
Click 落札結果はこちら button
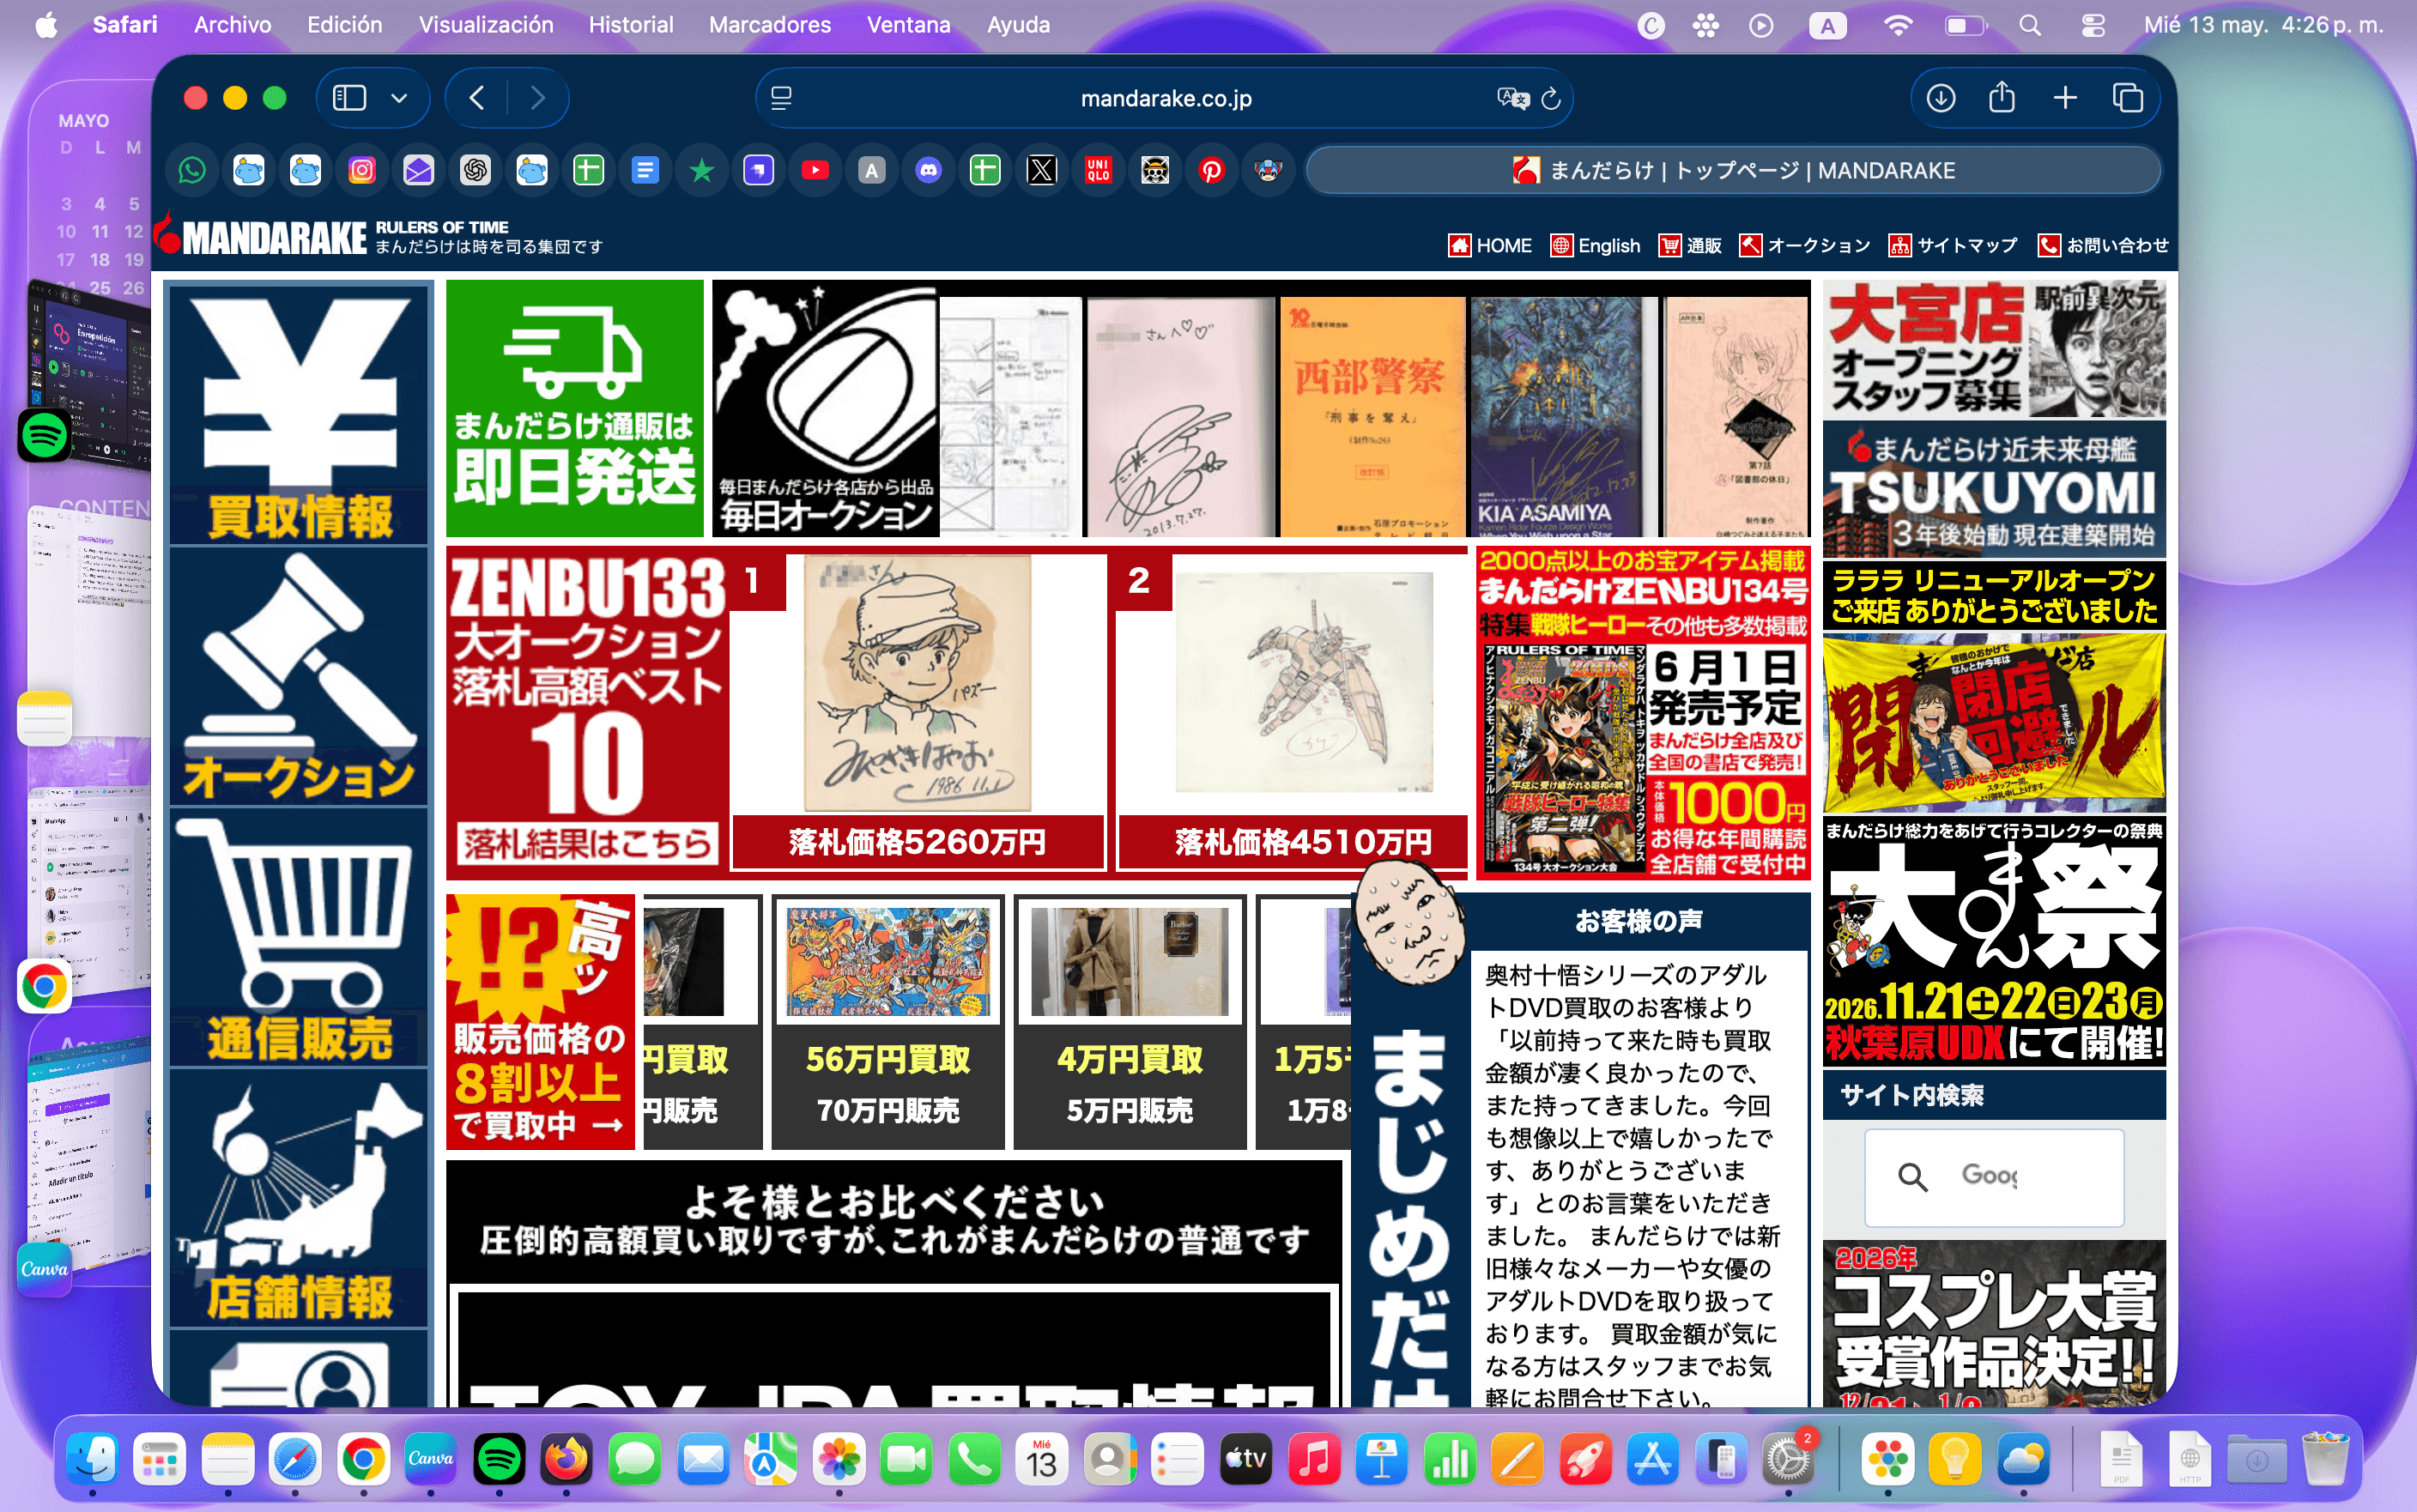point(588,844)
